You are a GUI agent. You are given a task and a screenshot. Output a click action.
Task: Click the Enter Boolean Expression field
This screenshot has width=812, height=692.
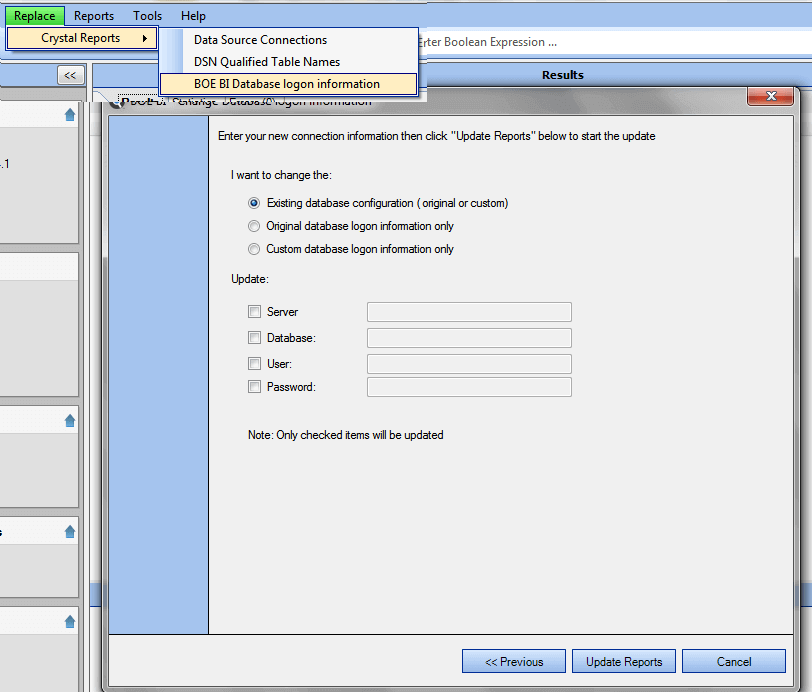(x=600, y=42)
